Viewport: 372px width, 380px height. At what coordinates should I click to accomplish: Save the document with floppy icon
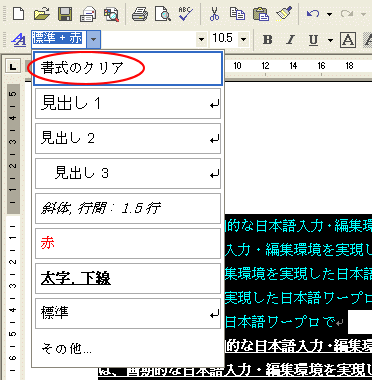(65, 14)
